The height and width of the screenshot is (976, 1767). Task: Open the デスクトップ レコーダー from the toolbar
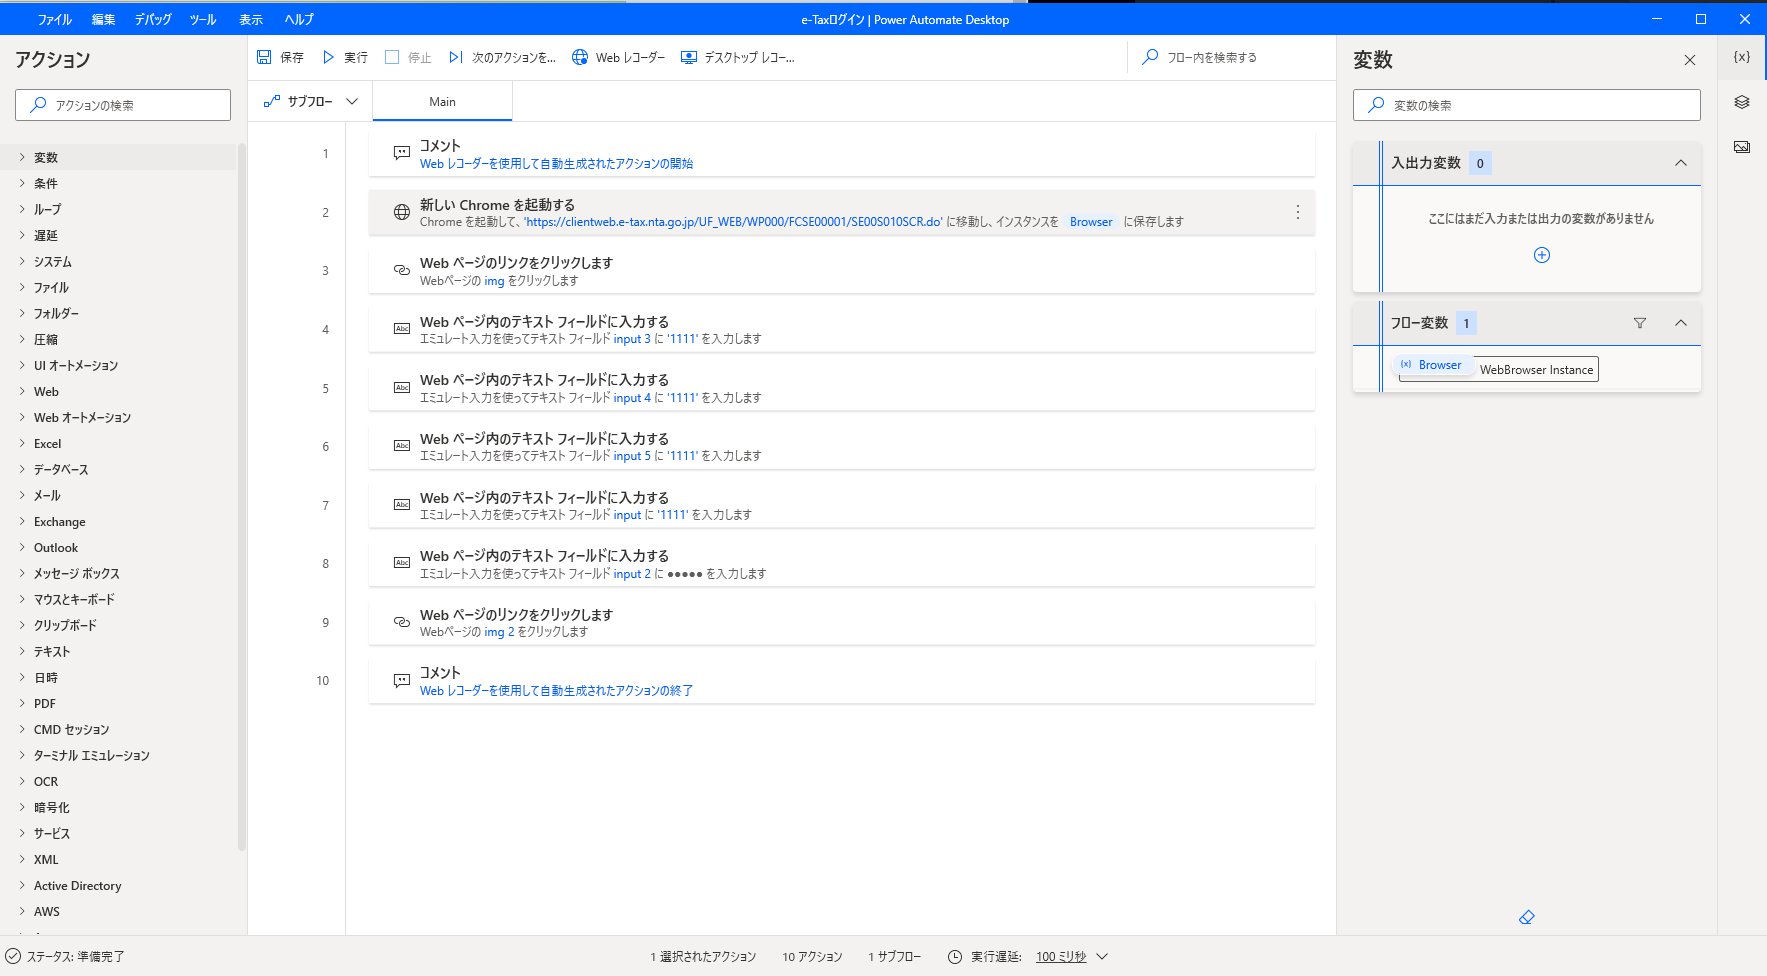[x=689, y=58]
